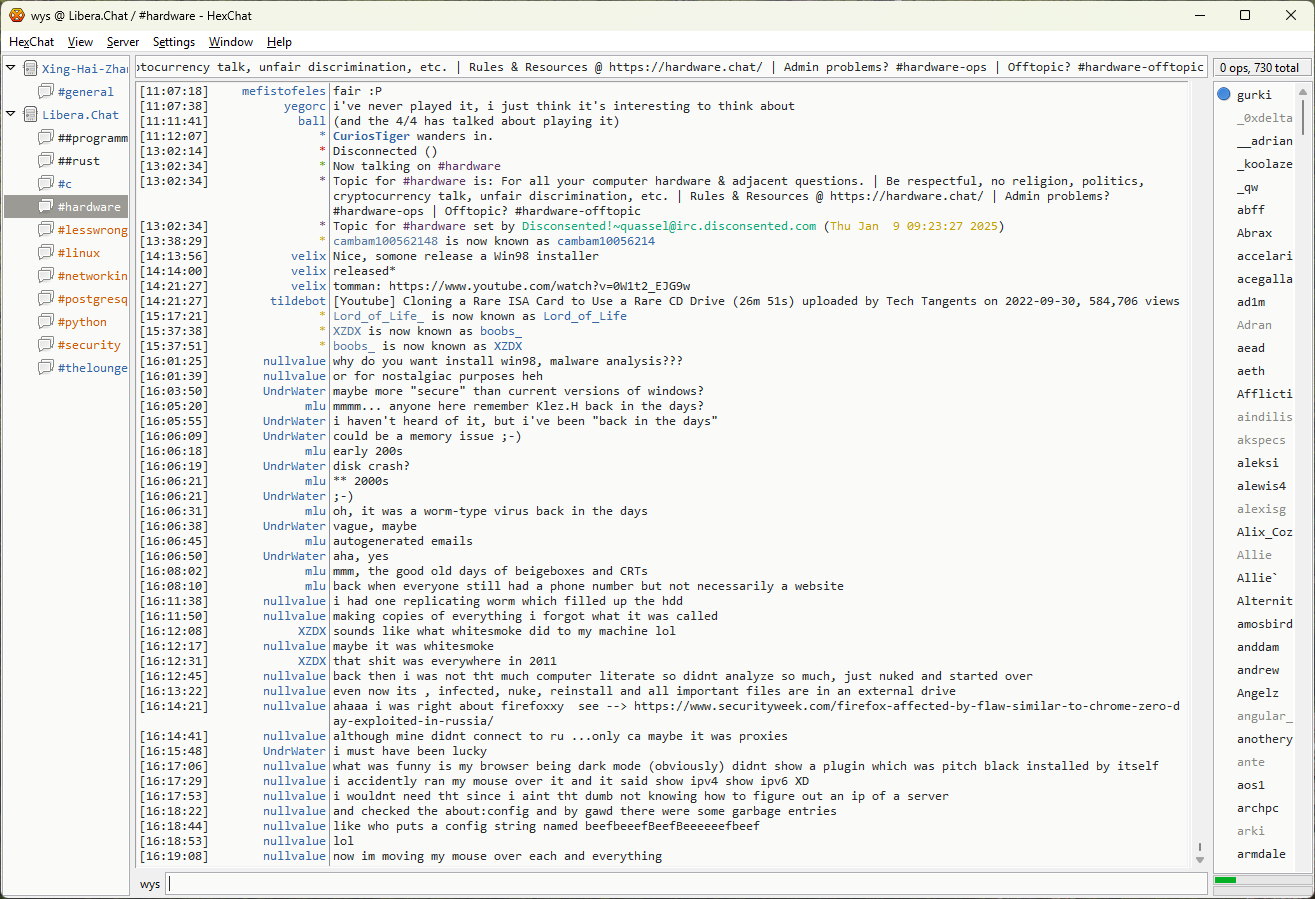Open the Server menu
The height and width of the screenshot is (899, 1315).
coord(123,42)
